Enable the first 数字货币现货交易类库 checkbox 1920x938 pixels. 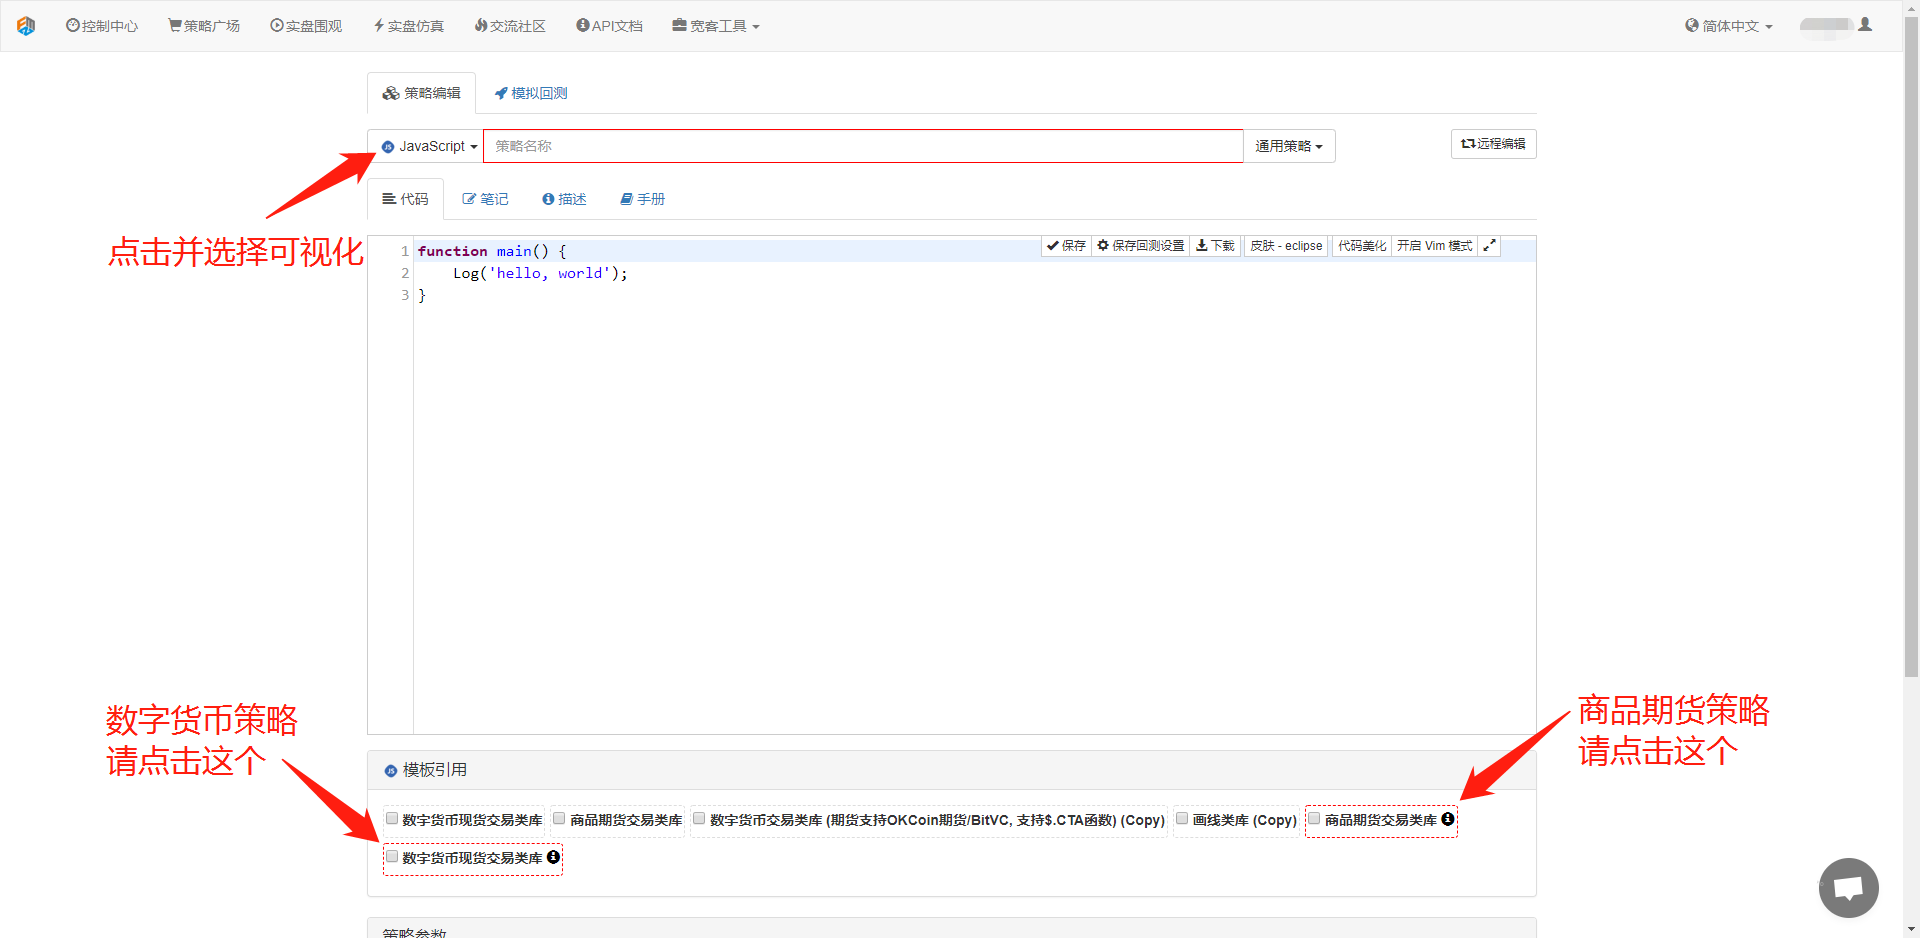pos(392,819)
